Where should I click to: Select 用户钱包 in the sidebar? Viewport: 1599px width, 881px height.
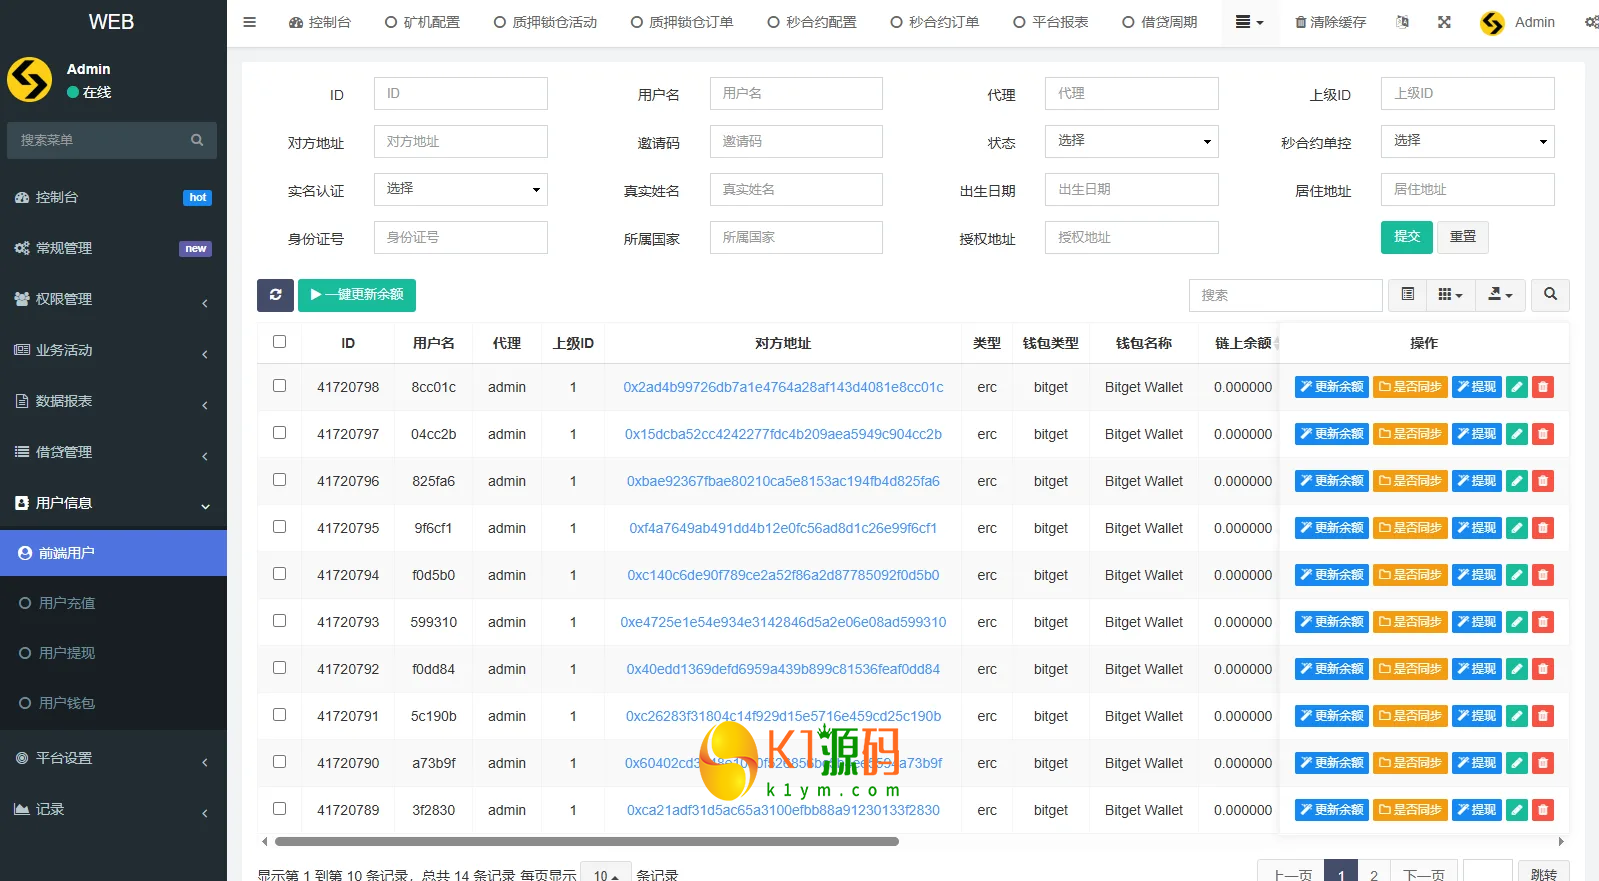113,703
